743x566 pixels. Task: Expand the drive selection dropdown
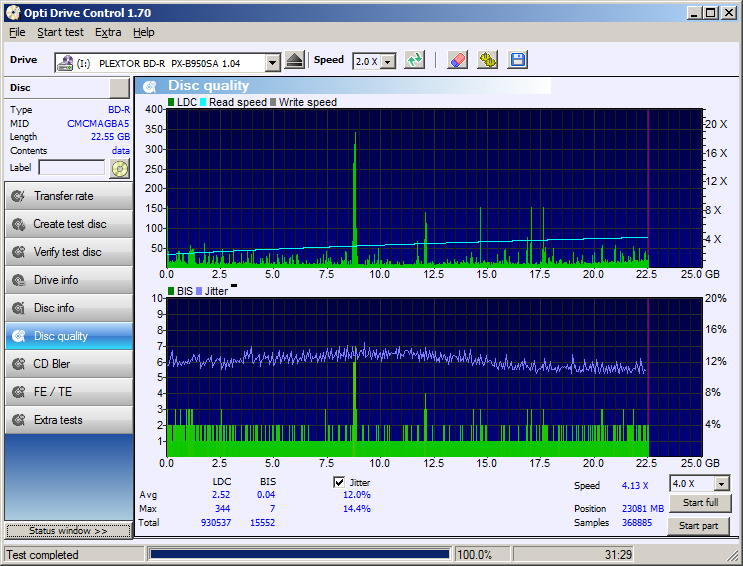click(272, 63)
